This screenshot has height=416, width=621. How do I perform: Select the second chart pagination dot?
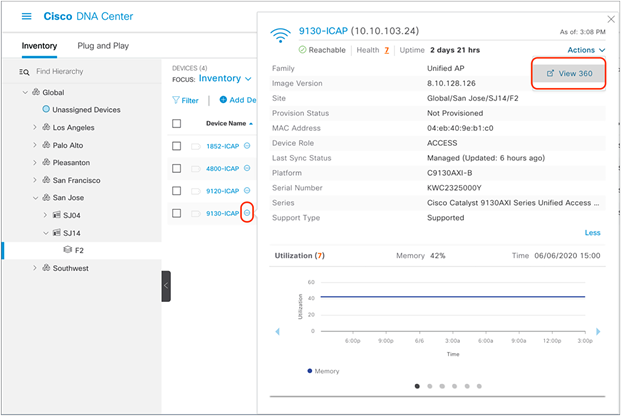430,386
